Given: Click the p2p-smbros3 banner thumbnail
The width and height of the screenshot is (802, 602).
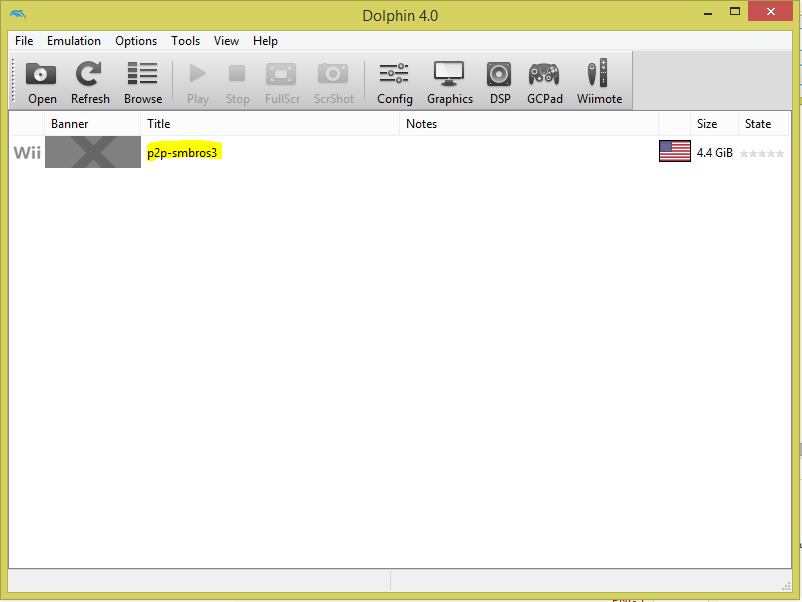Looking at the screenshot, I should click(93, 152).
